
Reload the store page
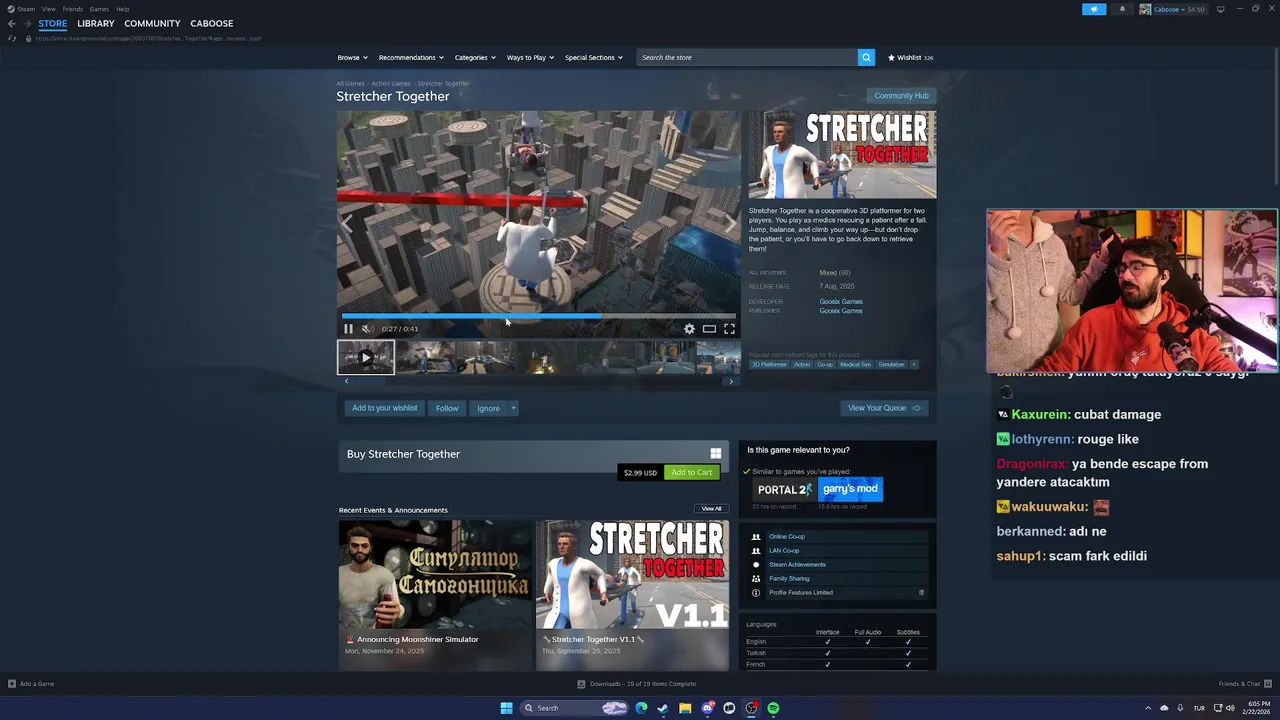click(12, 38)
